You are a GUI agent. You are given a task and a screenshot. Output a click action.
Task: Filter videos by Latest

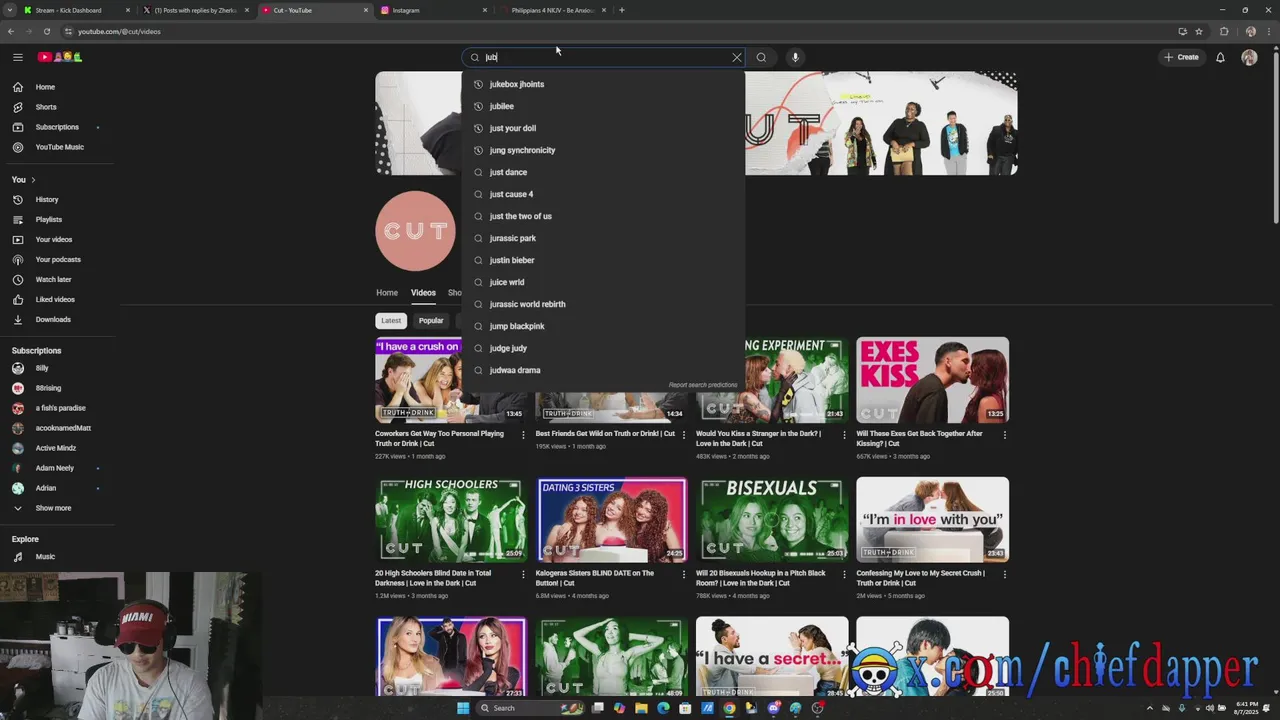point(391,321)
